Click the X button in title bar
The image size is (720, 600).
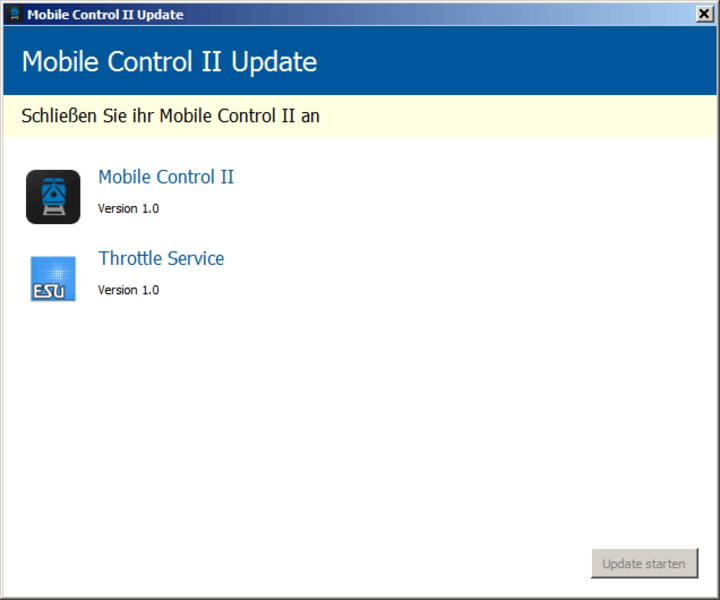(x=704, y=14)
